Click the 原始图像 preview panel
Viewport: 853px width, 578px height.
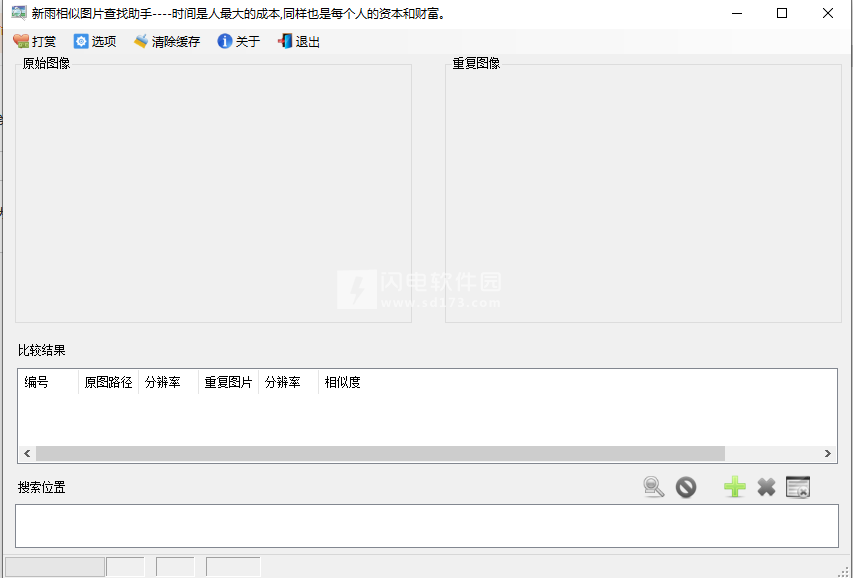(213, 193)
